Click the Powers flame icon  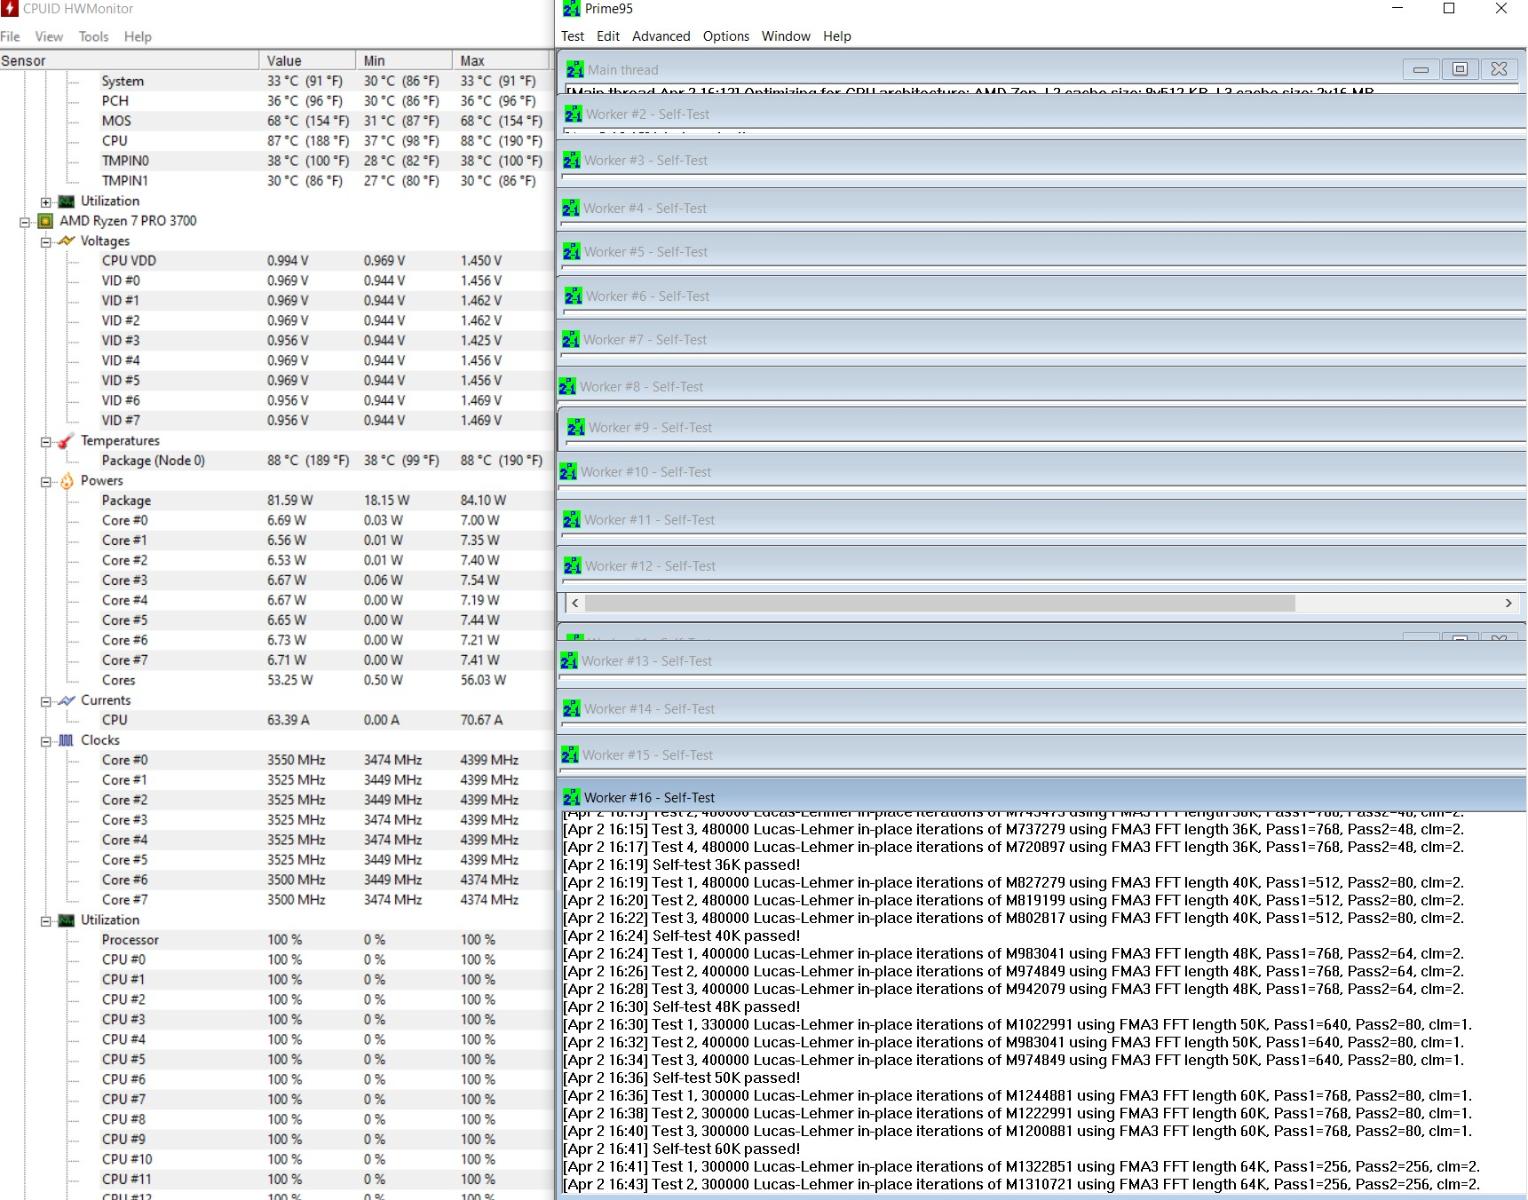pyautogui.click(x=66, y=481)
